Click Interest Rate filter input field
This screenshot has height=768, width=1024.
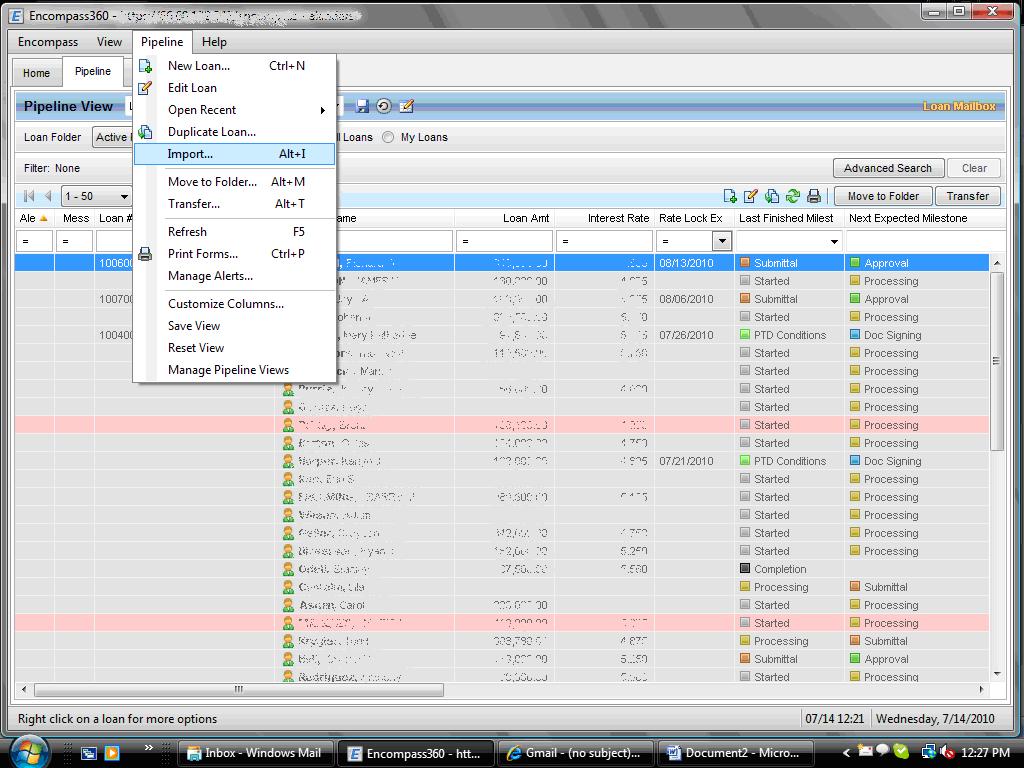click(604, 241)
